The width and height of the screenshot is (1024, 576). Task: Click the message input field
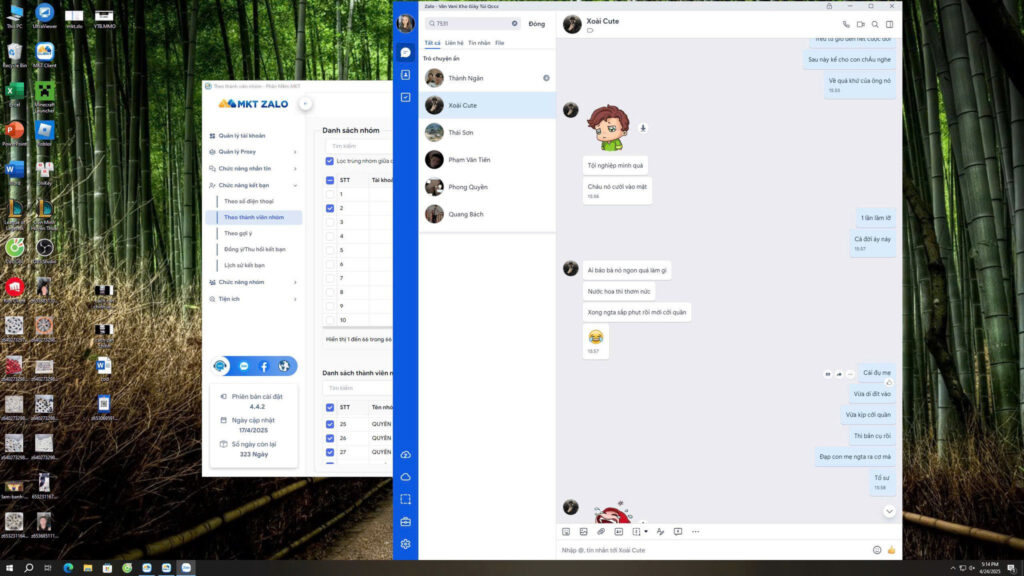(x=710, y=550)
